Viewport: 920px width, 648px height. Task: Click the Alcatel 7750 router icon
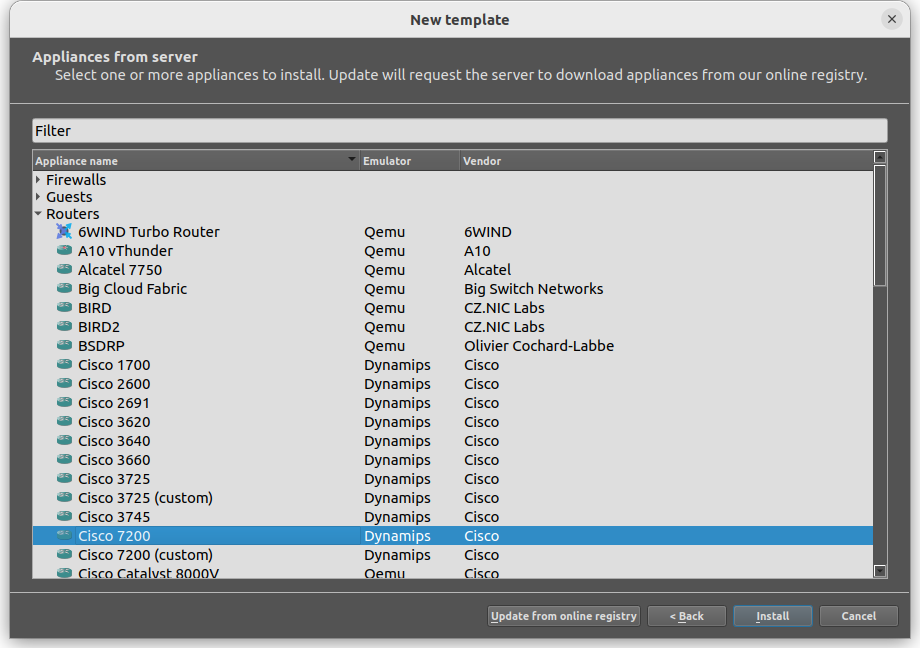(x=64, y=269)
